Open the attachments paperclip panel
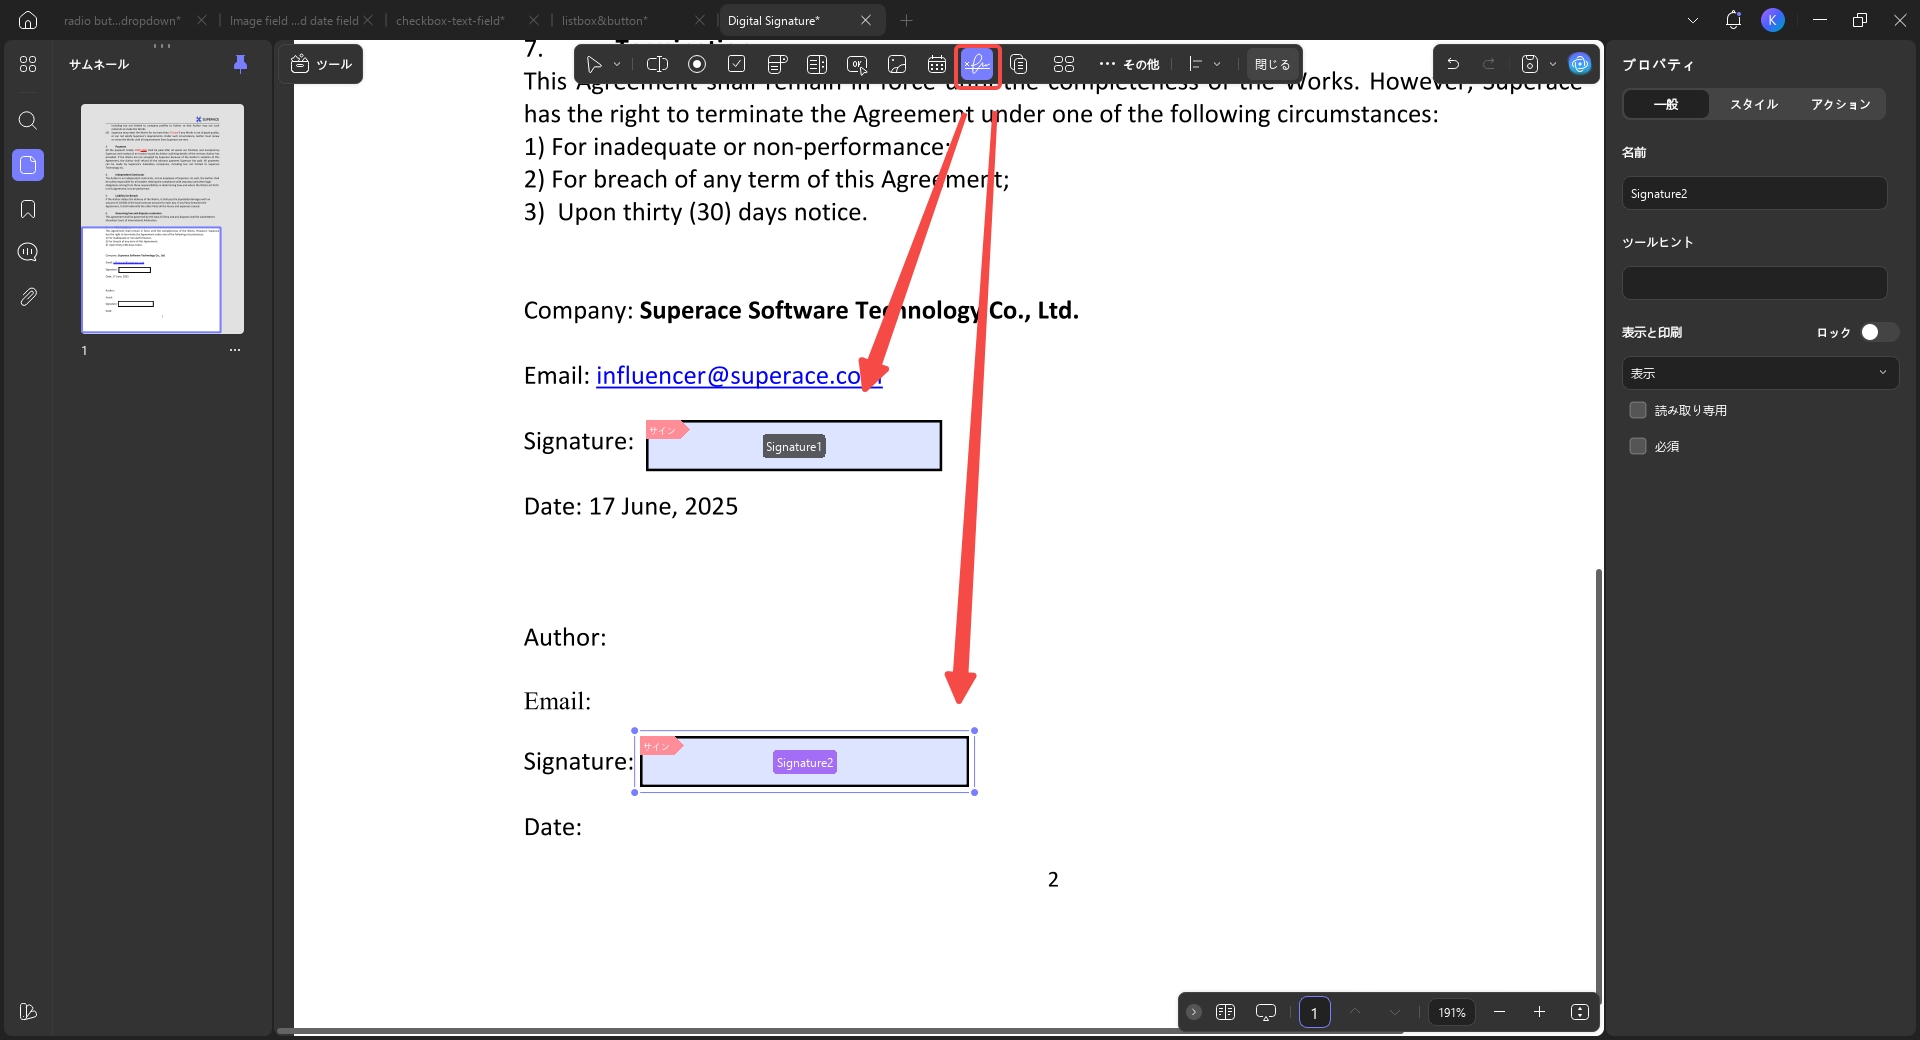 pos(28,297)
